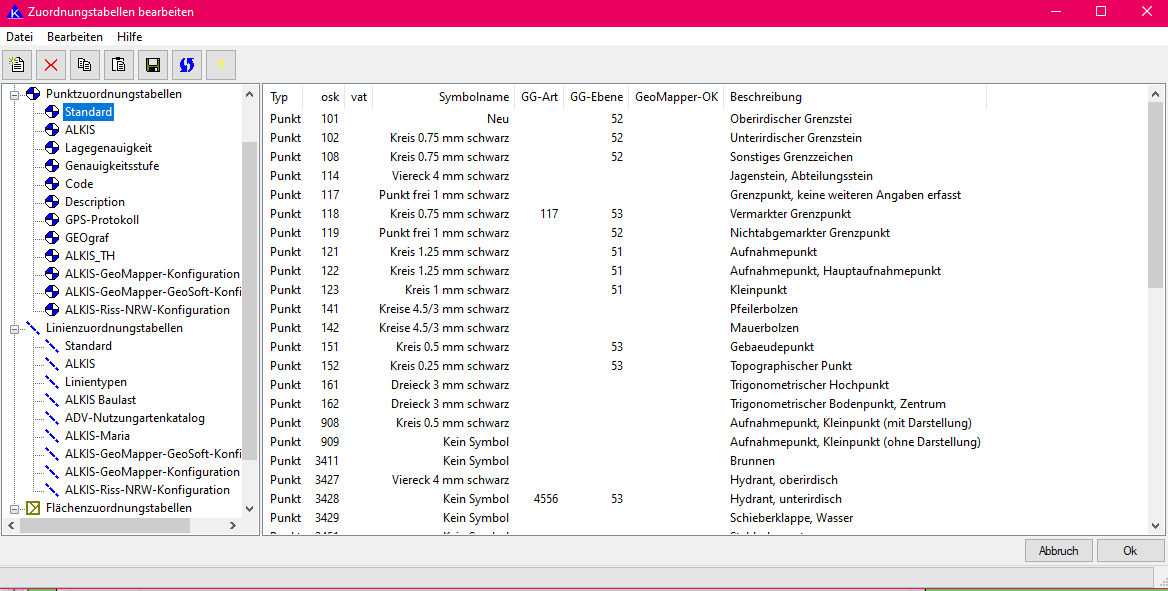
Task: Confirm with the Ok button
Action: click(1130, 551)
